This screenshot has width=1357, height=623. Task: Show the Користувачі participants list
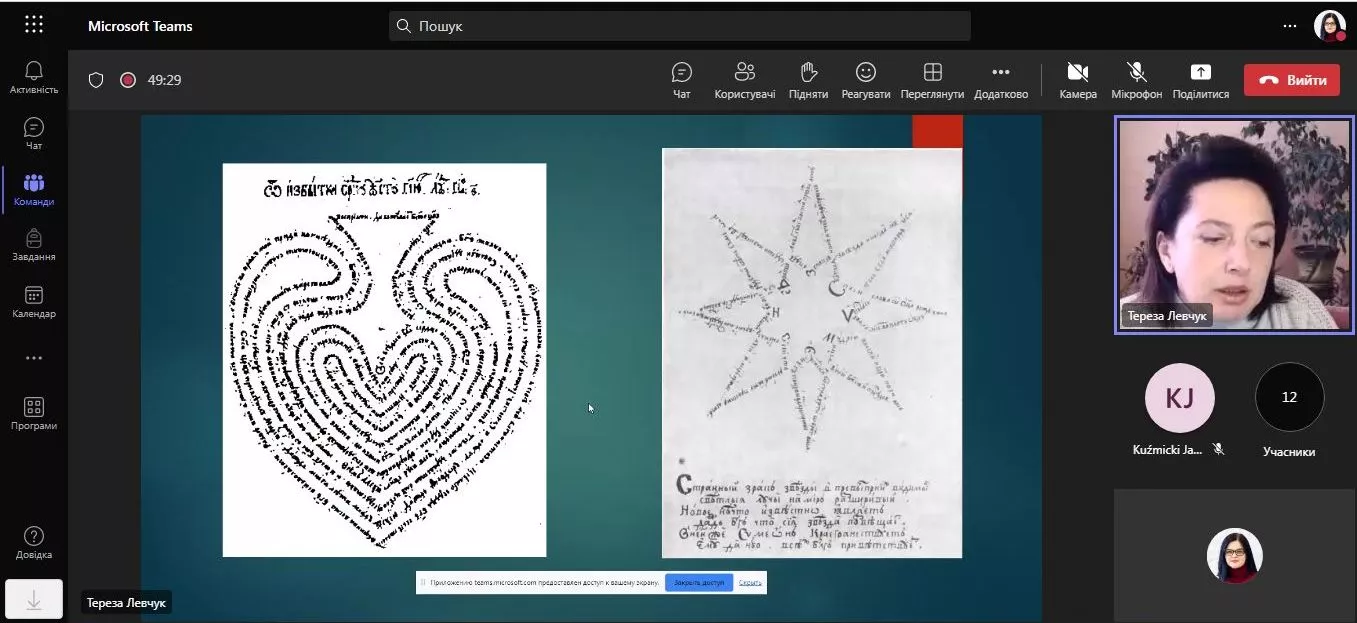(744, 80)
